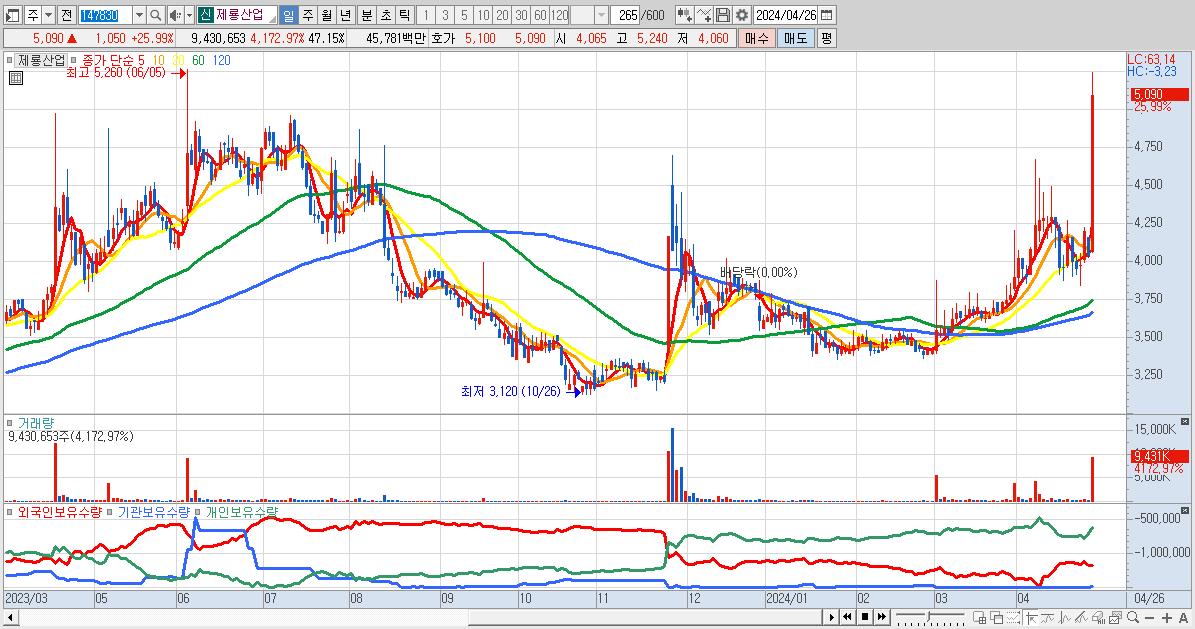
Task: Select the 초 second chart tab
Action: (386, 14)
